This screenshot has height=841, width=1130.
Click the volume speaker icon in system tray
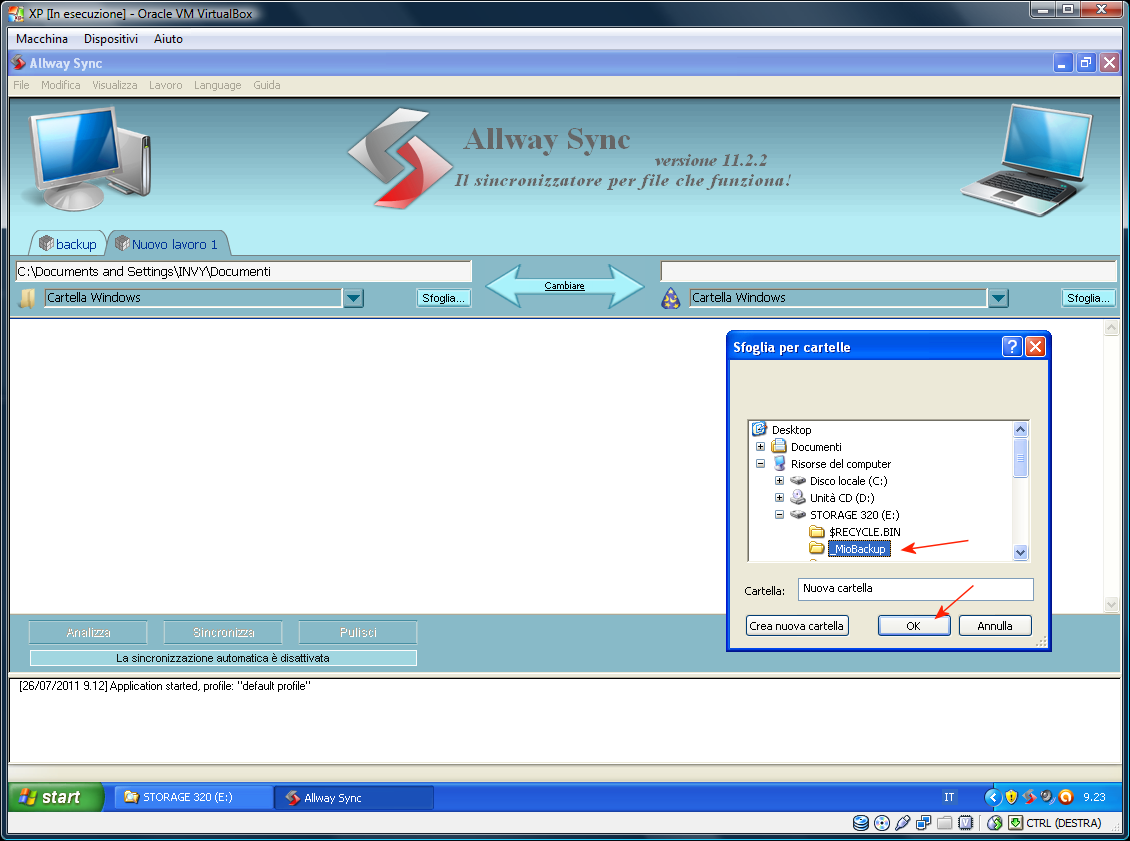point(1047,797)
